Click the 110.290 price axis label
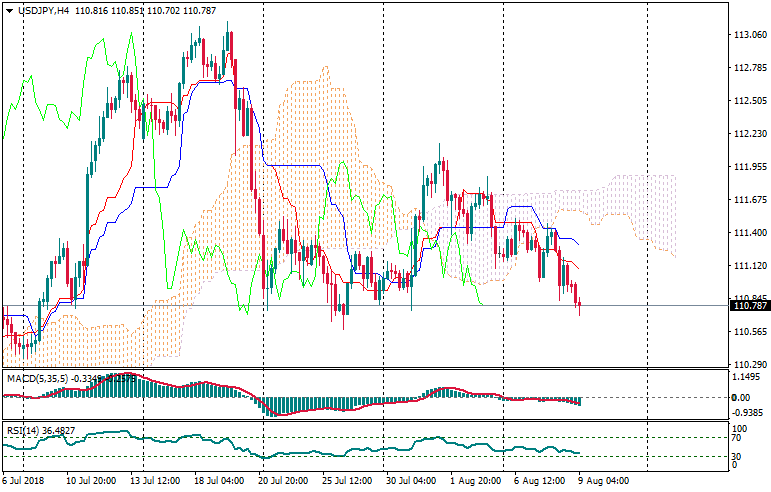The image size is (771, 492). [750, 365]
